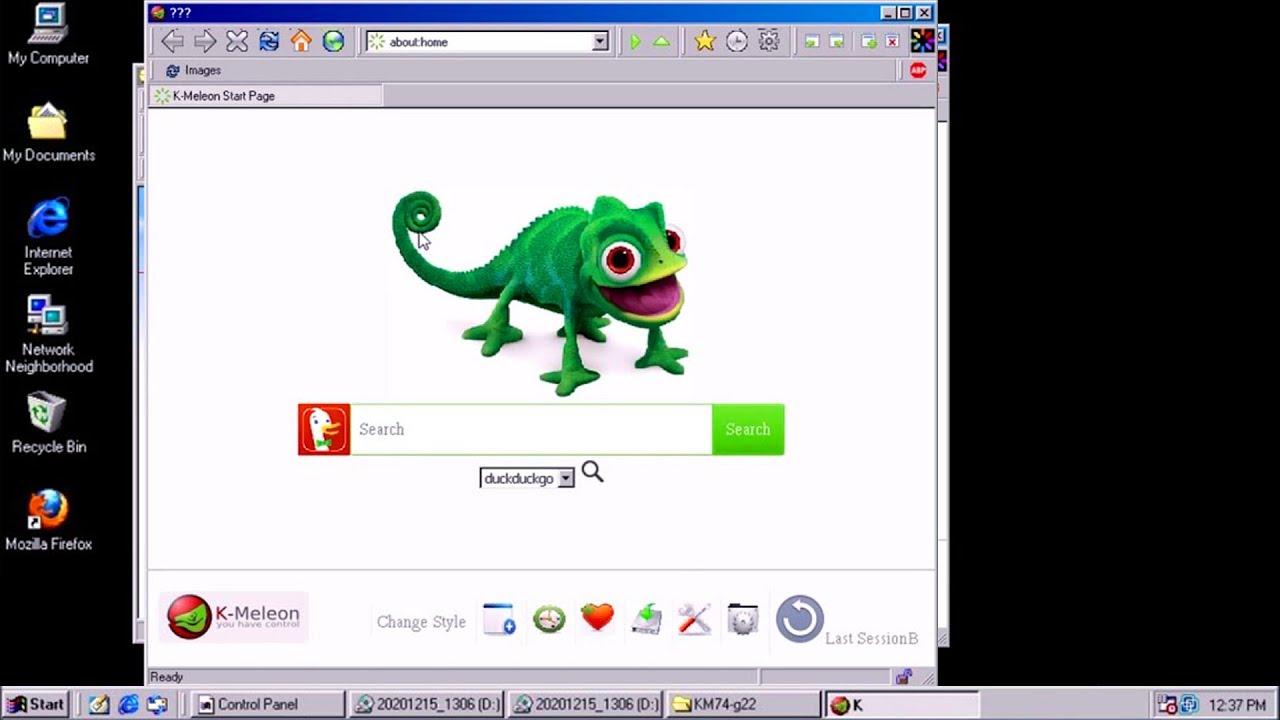Switch to the KM74-g22 folder taskbar button
This screenshot has height=720, width=1280.
[743, 704]
